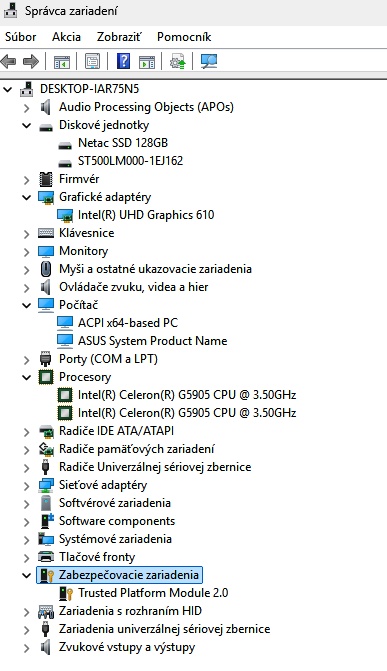Select Audio Processing Objects (APOs) label

(x=146, y=107)
